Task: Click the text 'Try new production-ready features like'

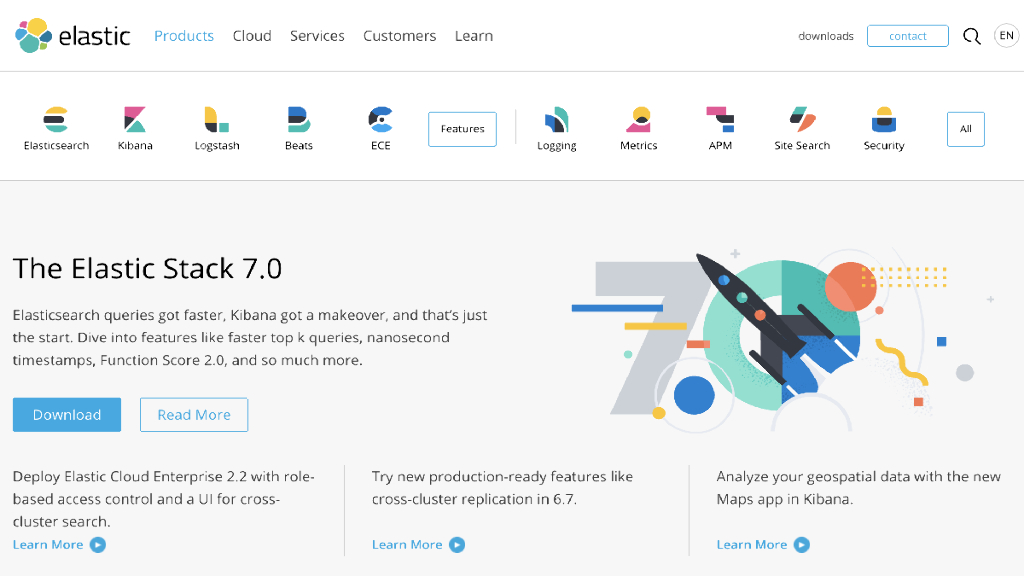Action: tap(502, 477)
